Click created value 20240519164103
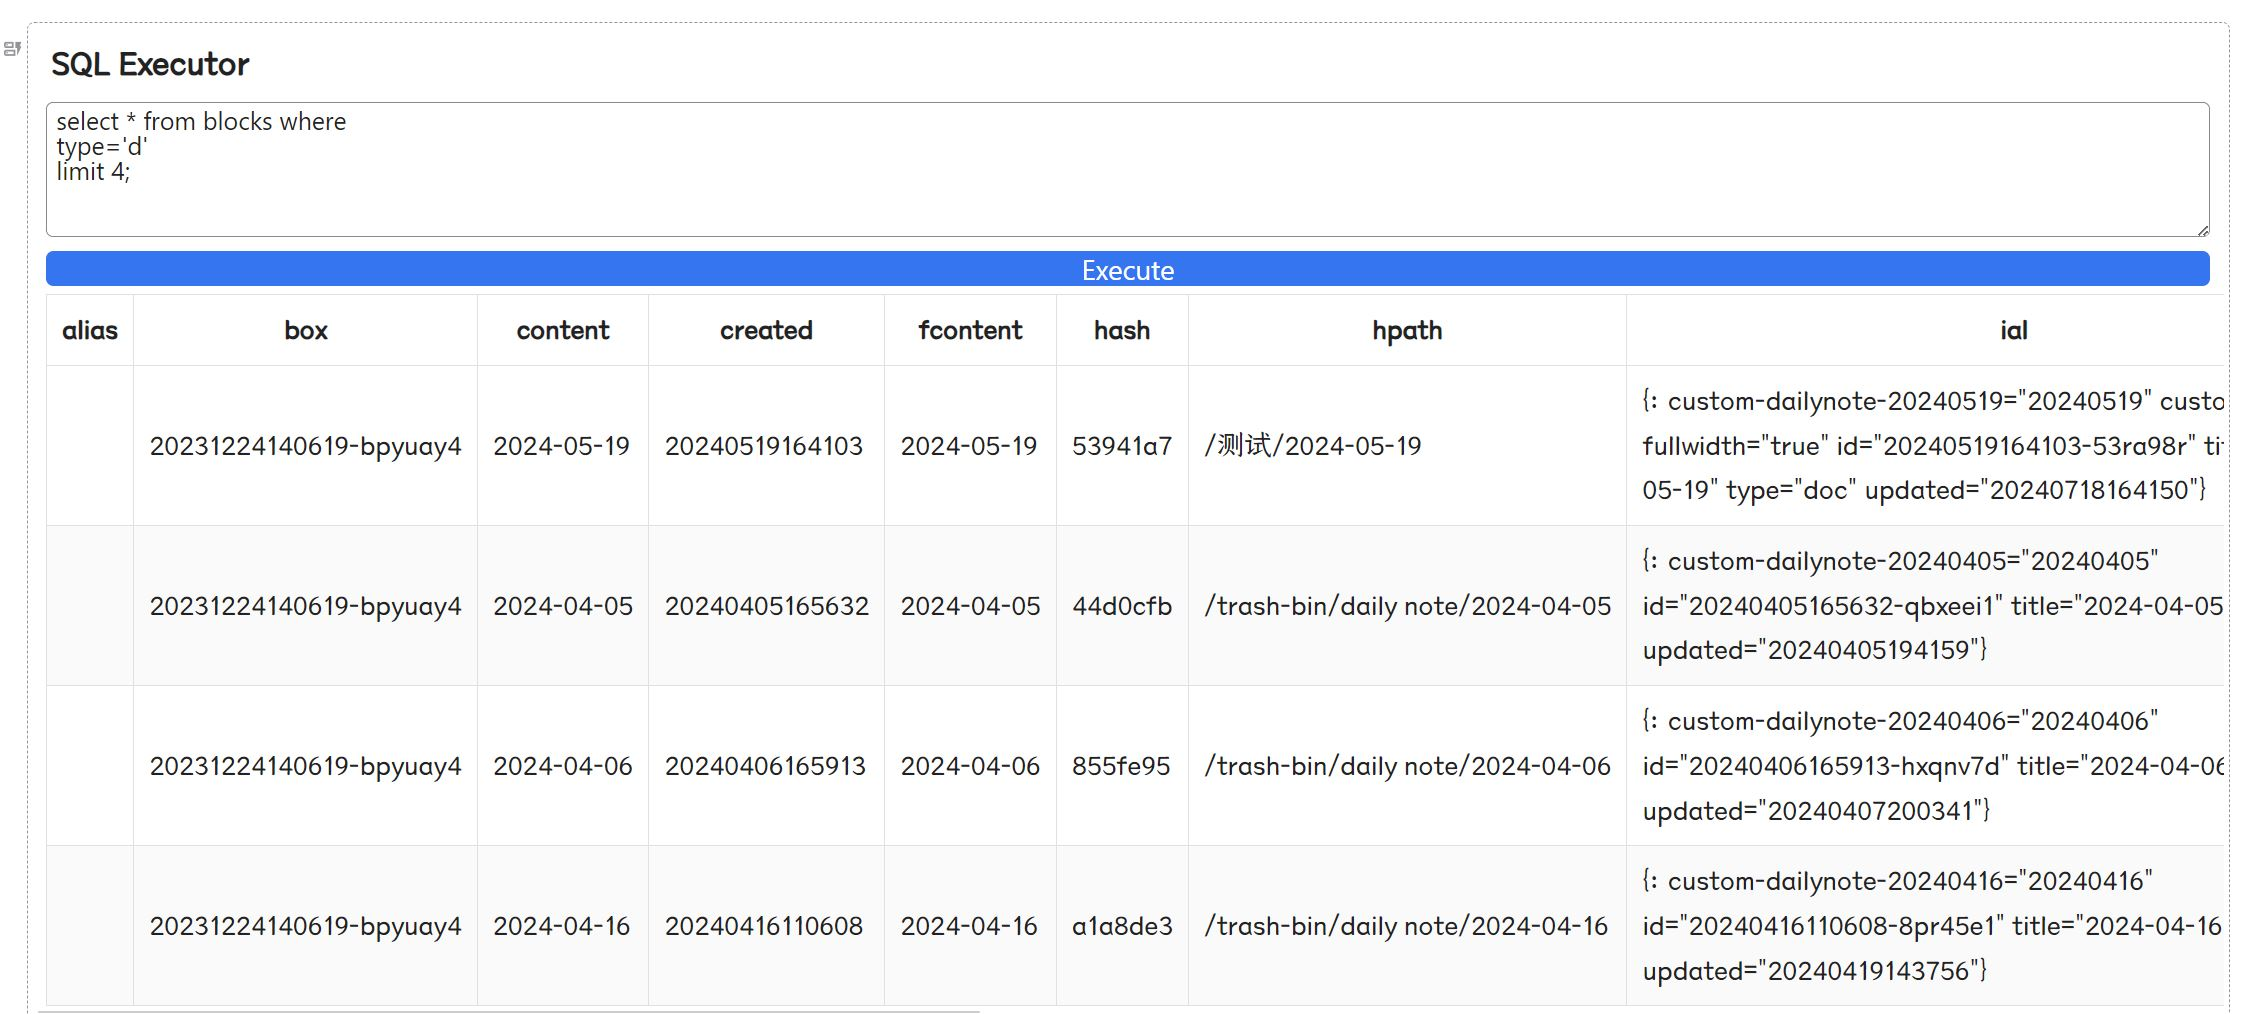2249x1014 pixels. coord(764,446)
